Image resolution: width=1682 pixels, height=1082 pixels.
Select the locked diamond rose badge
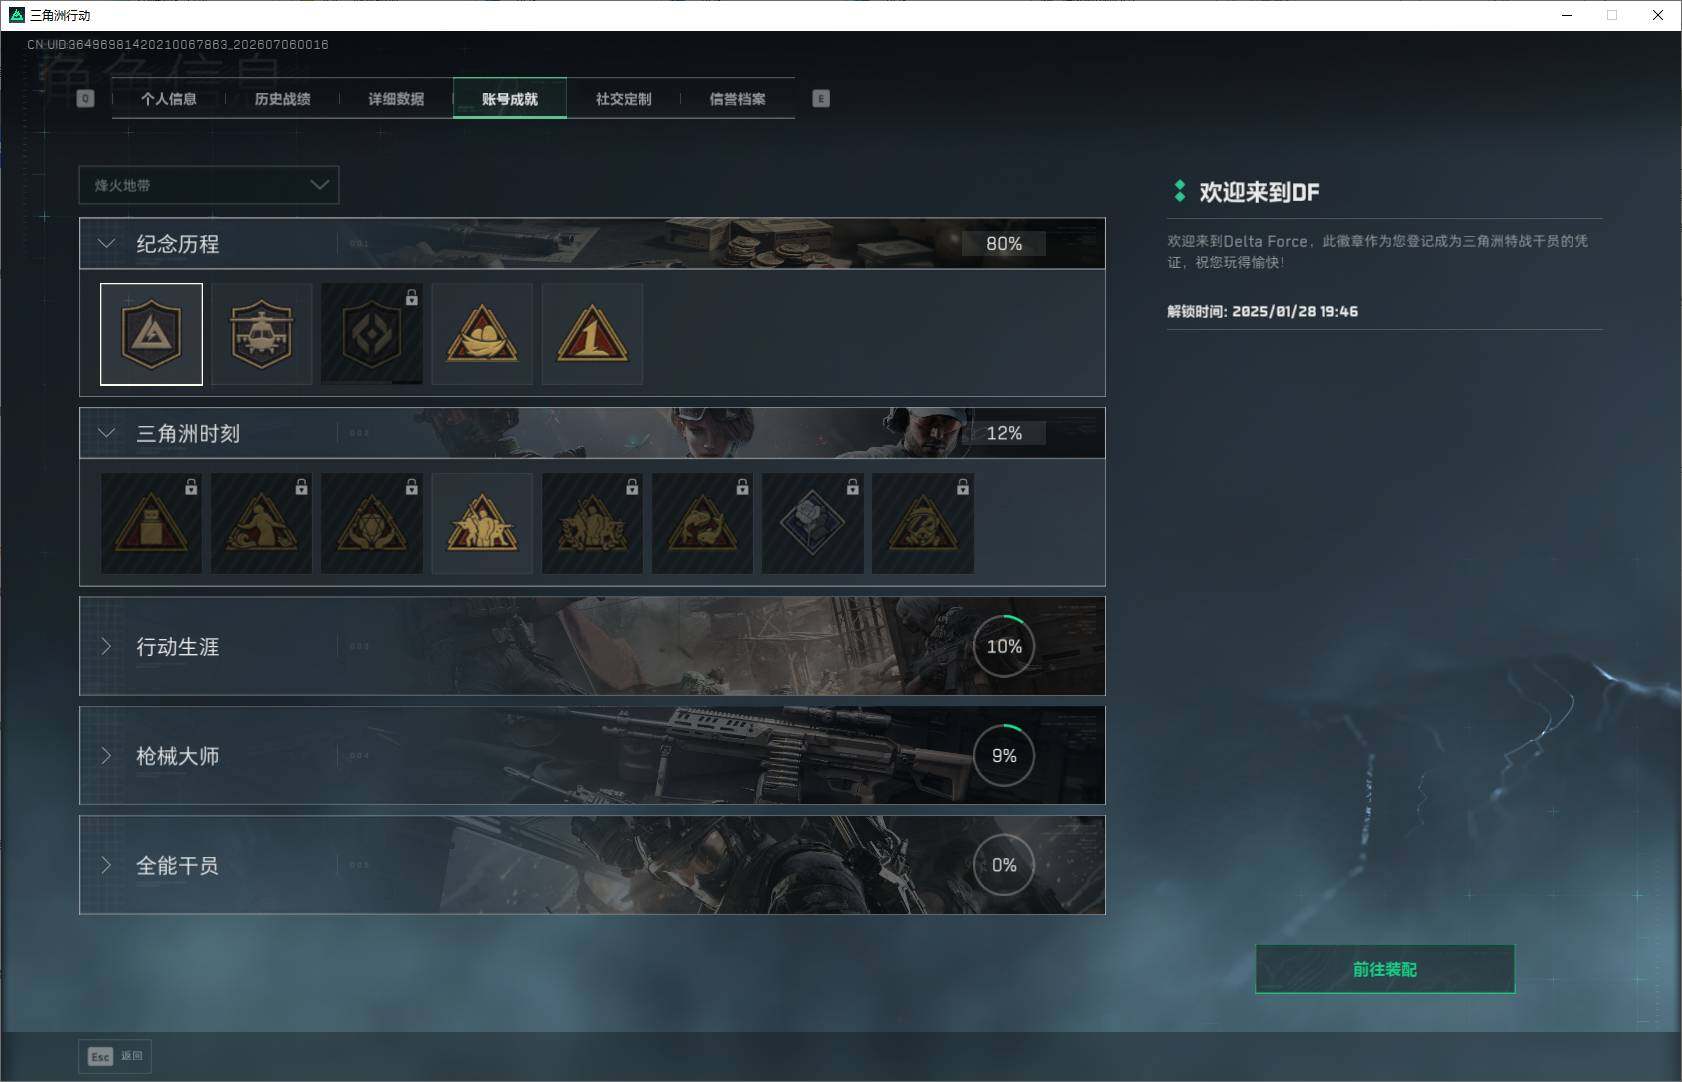click(x=812, y=523)
